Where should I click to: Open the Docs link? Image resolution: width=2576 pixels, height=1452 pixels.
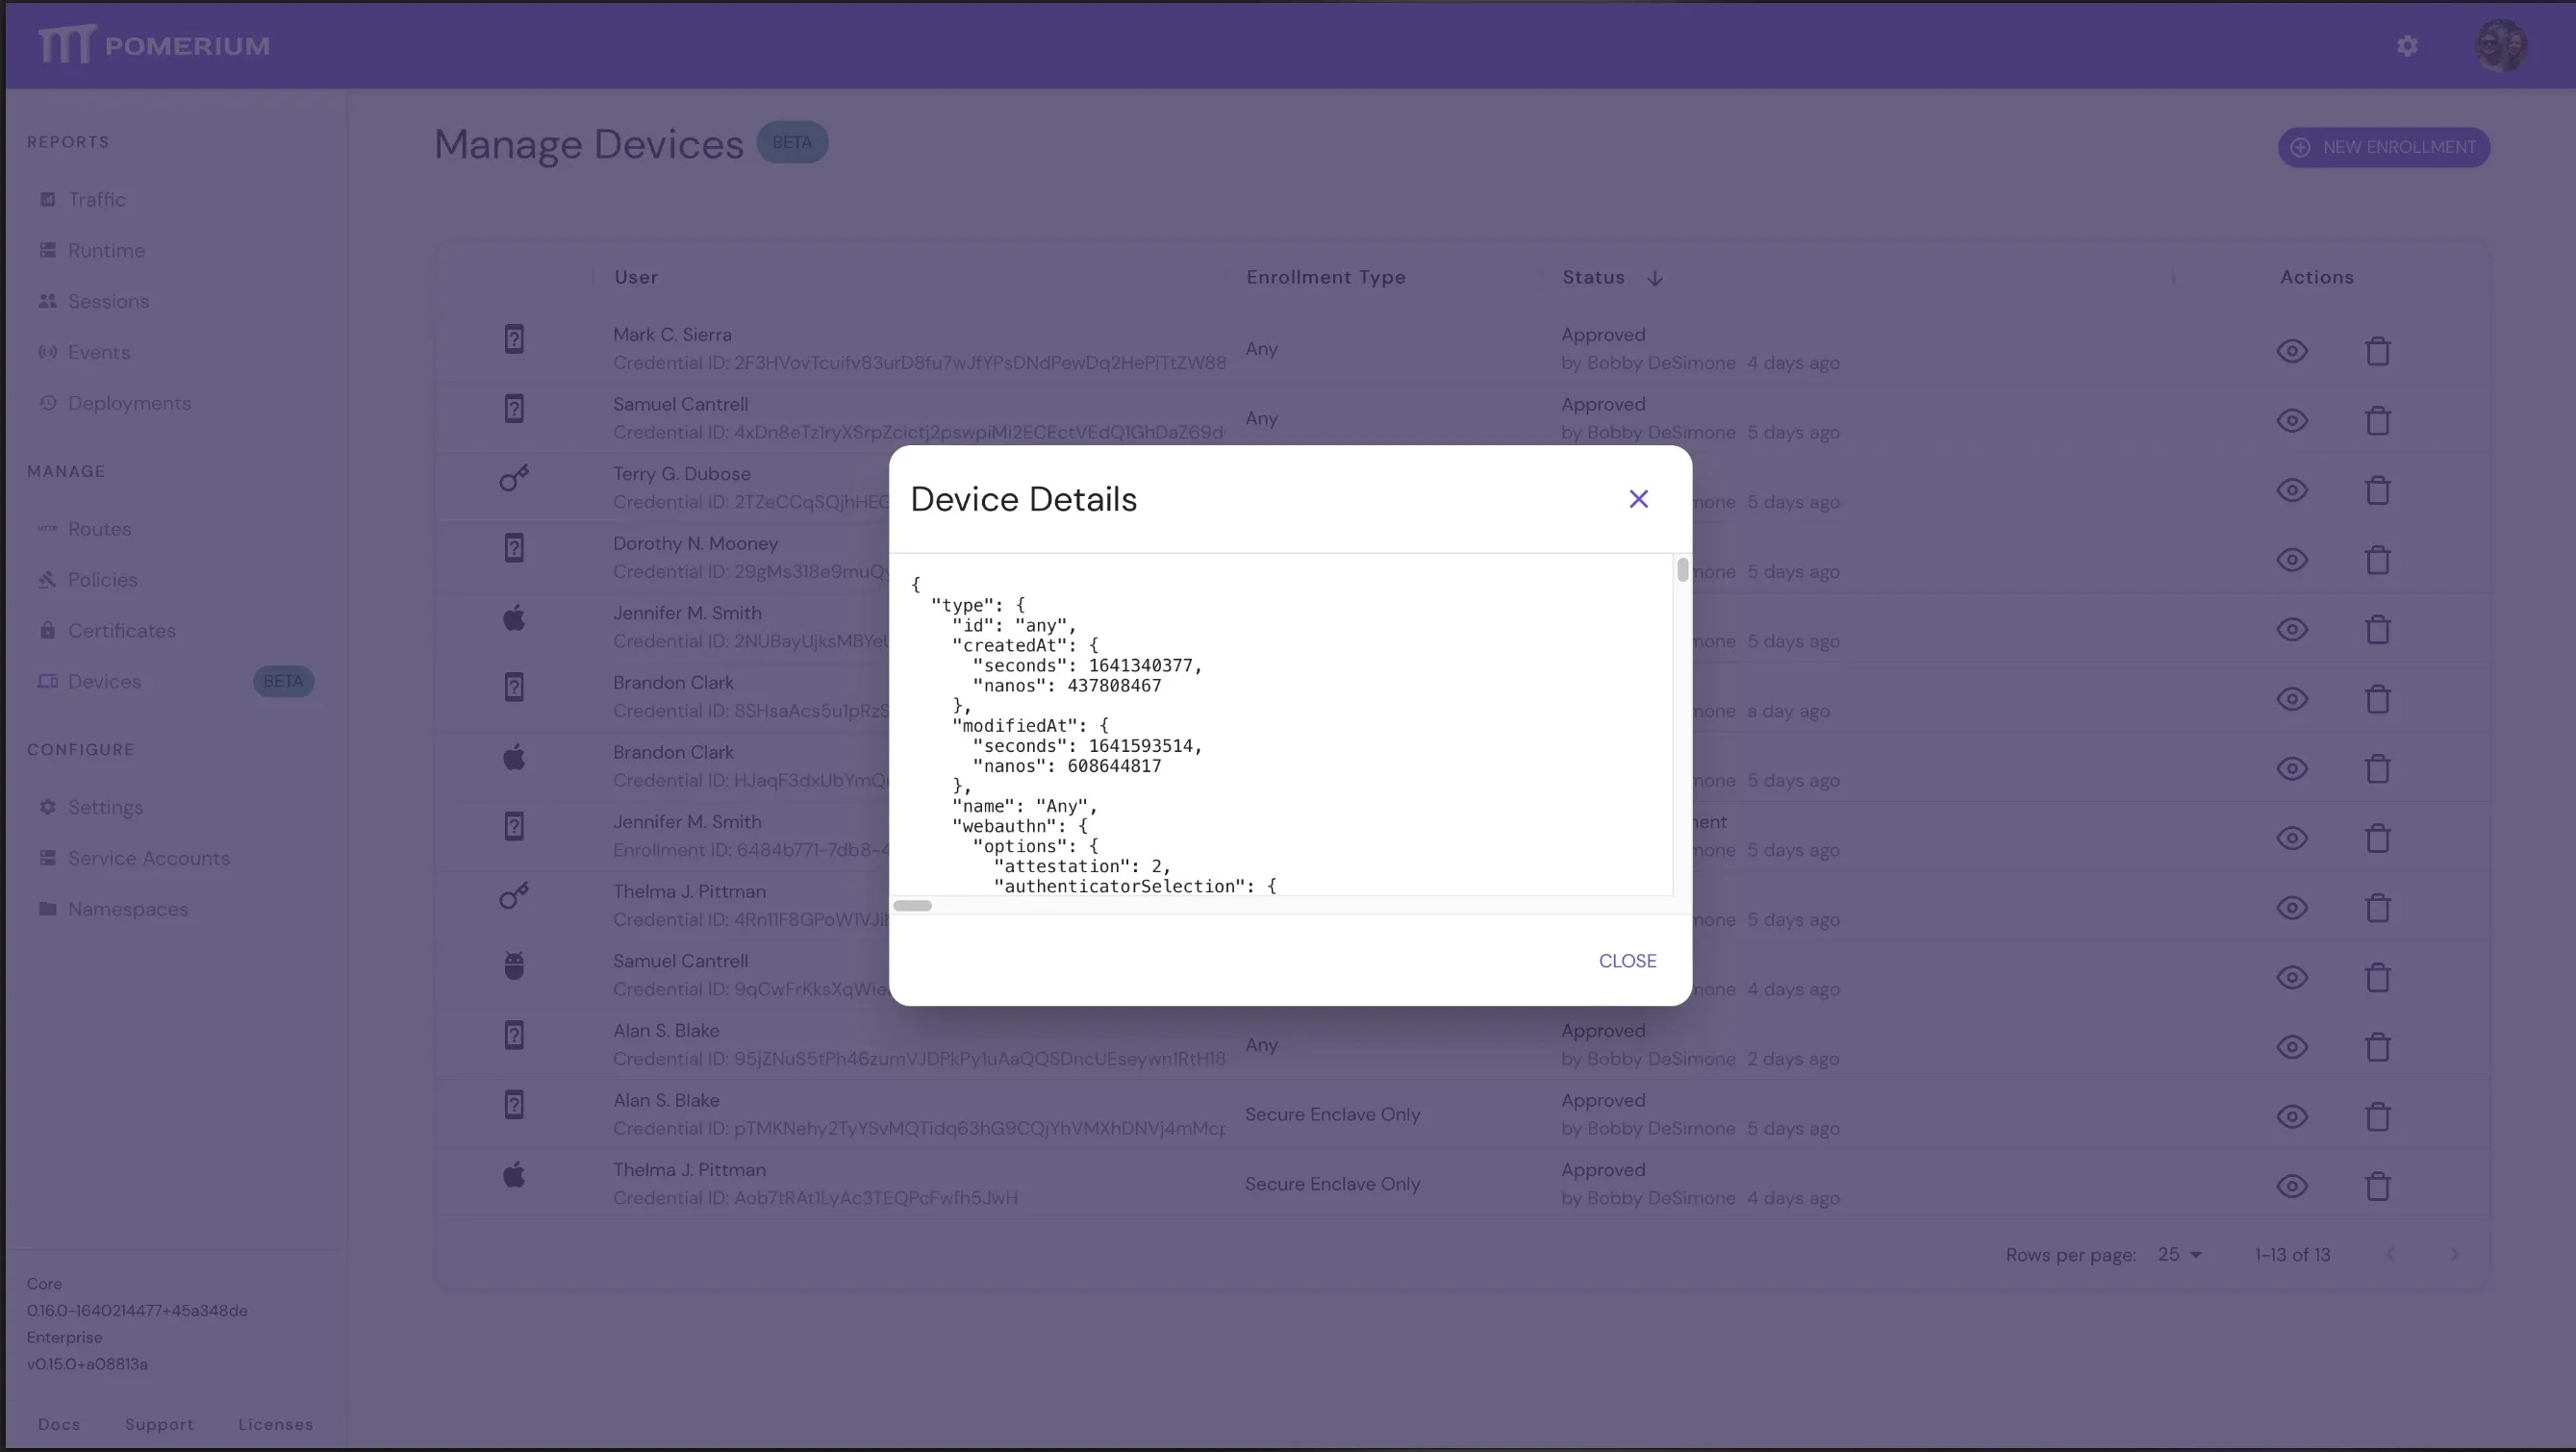(59, 1424)
